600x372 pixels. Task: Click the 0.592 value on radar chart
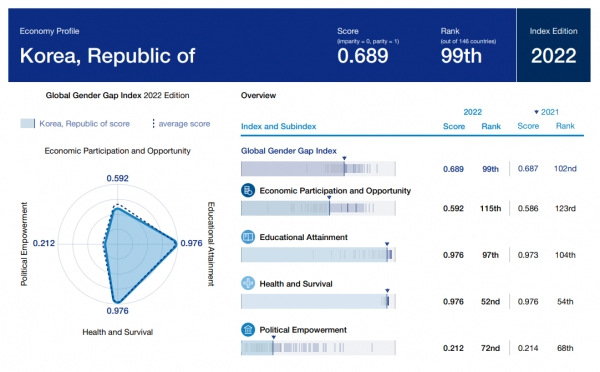point(117,178)
